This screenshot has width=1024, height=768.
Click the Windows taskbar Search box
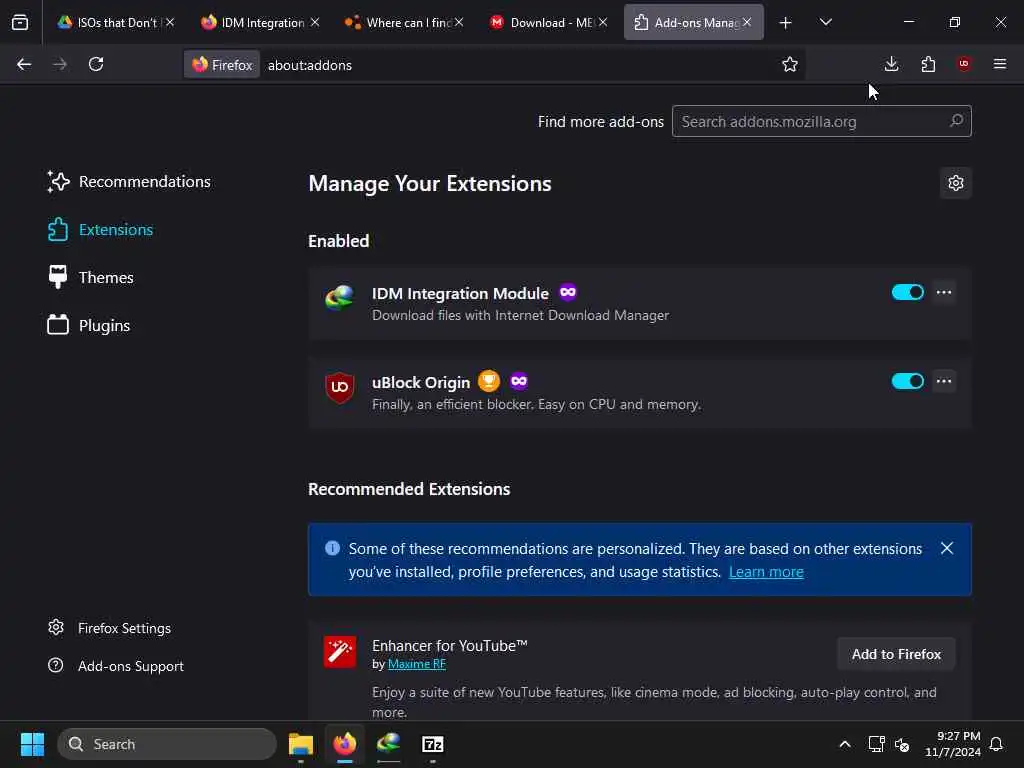coord(167,744)
